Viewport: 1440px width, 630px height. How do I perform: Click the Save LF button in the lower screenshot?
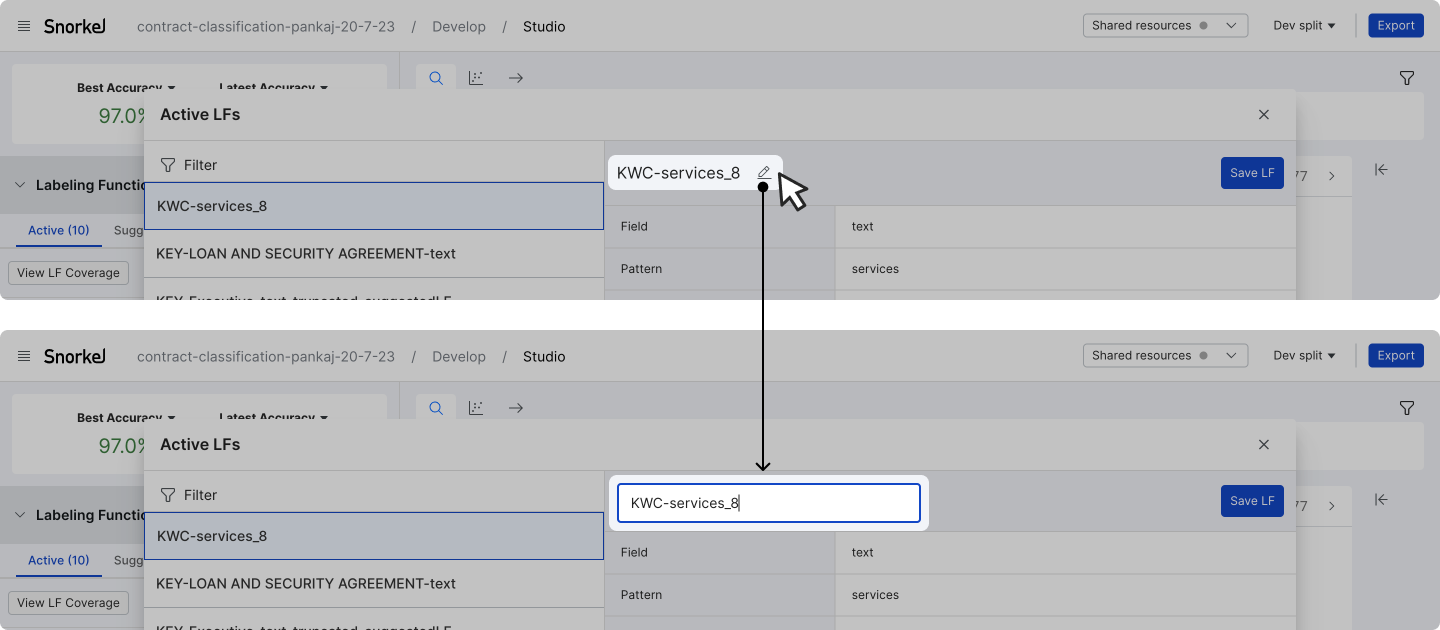point(1252,501)
